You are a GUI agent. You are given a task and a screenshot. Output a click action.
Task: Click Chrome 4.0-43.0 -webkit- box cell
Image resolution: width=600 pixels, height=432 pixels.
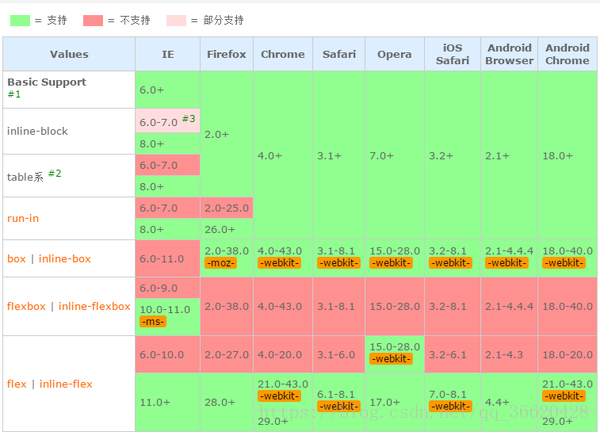click(x=283, y=259)
